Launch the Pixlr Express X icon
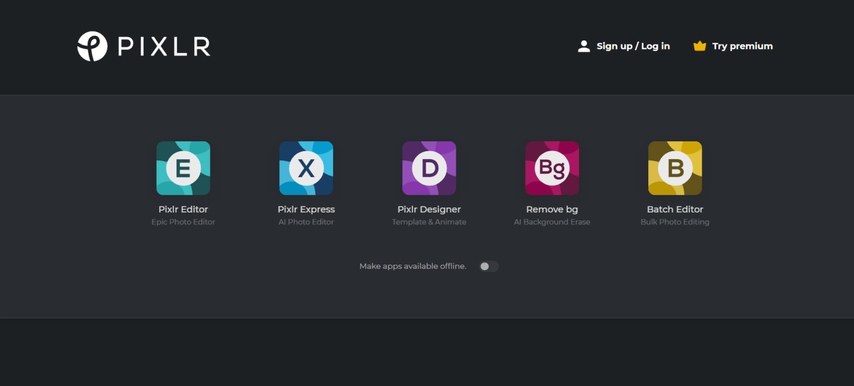Viewport: 854px width, 386px height. 306,168
